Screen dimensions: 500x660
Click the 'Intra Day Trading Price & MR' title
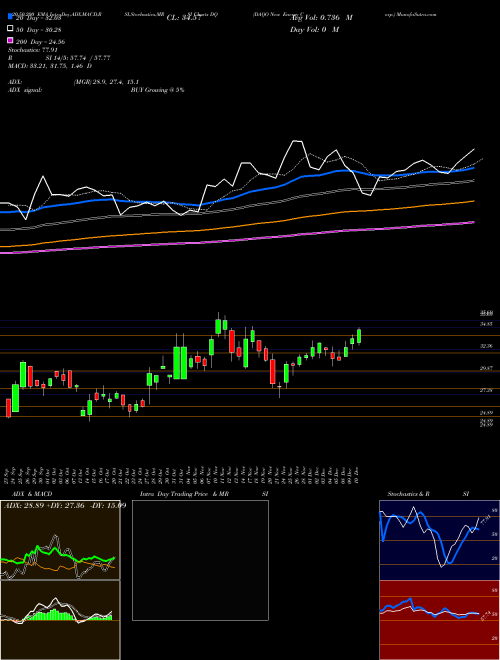(184, 494)
